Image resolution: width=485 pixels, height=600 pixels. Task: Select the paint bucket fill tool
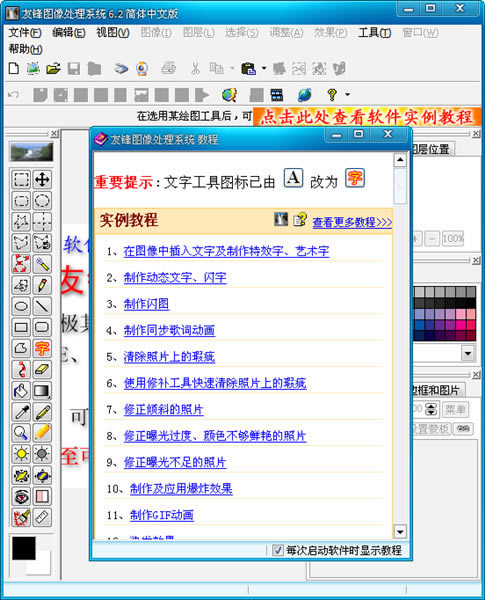point(21,391)
